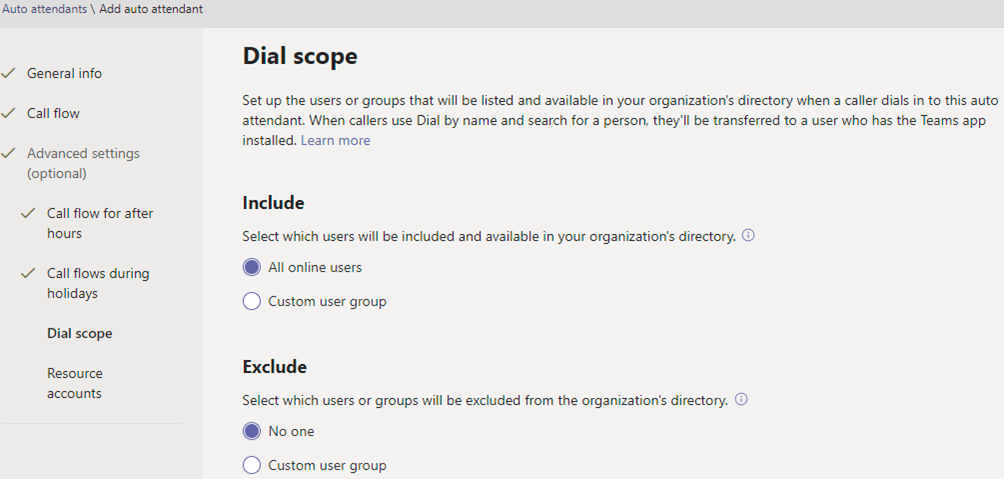
Task: Open the General info step
Action: (64, 73)
